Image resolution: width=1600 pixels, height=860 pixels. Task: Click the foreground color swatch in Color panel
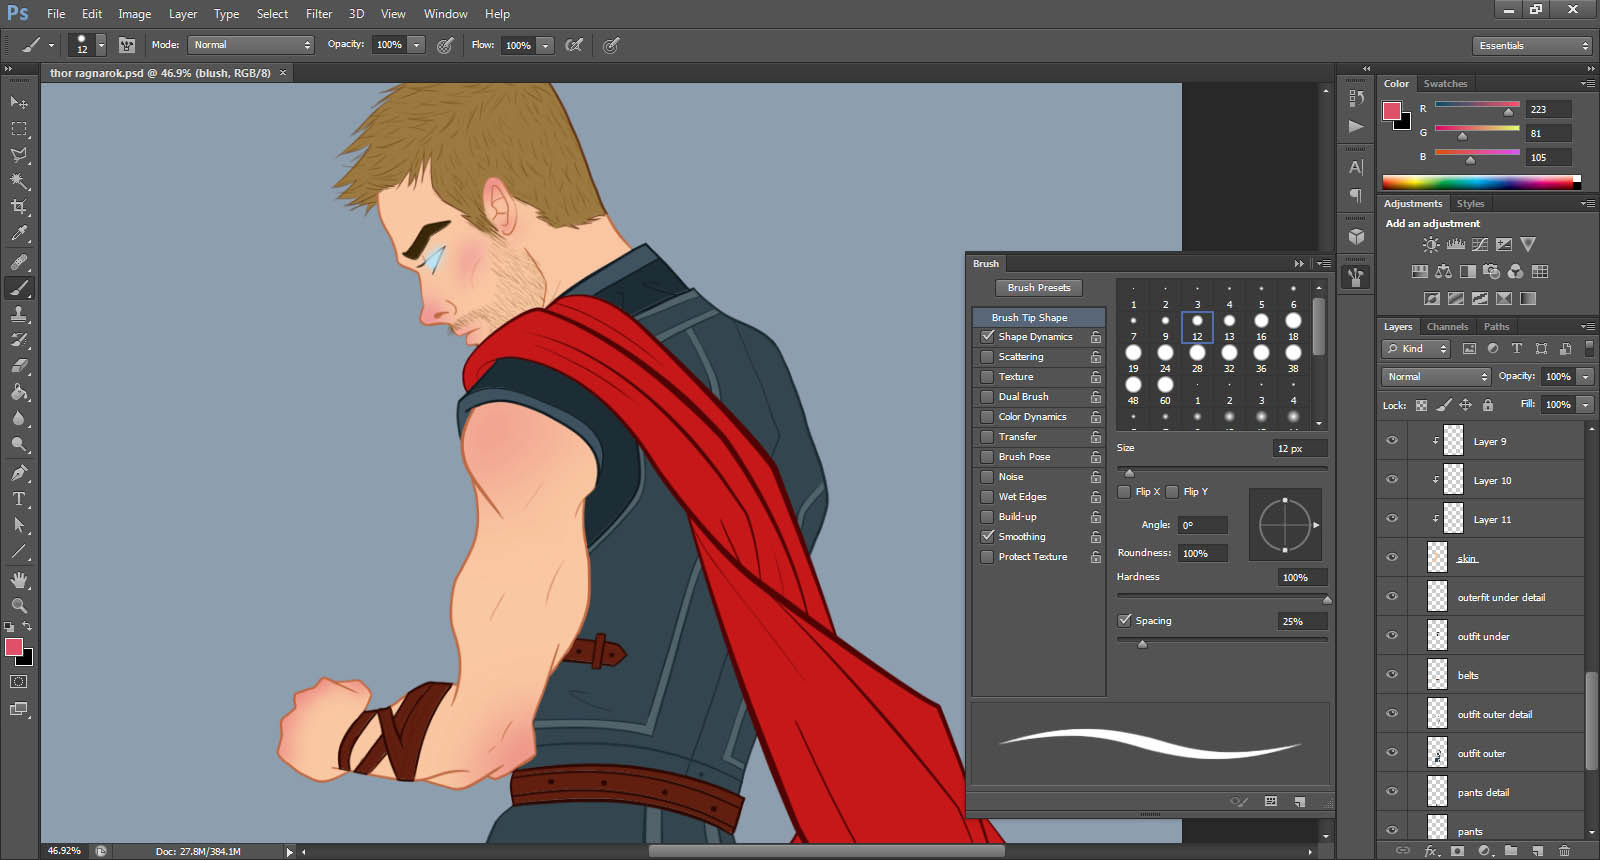coord(1391,111)
